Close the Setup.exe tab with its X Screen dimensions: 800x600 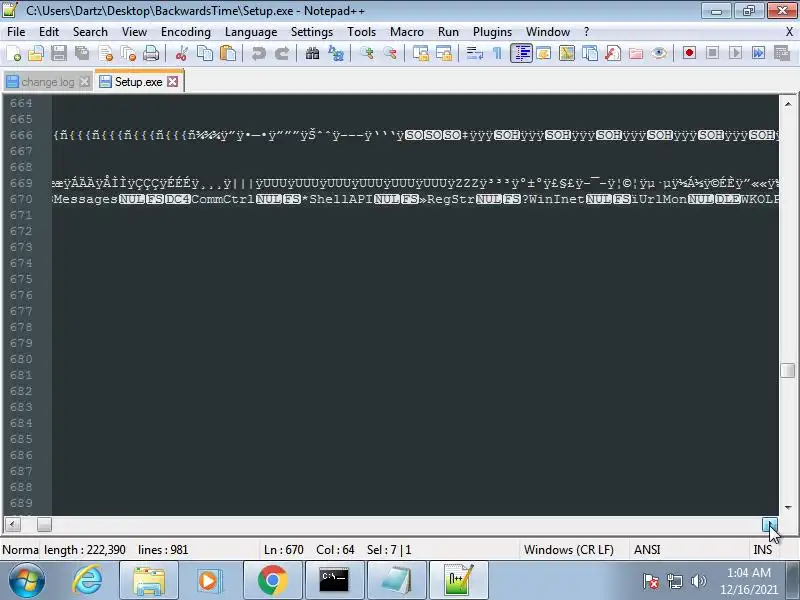[x=173, y=82]
